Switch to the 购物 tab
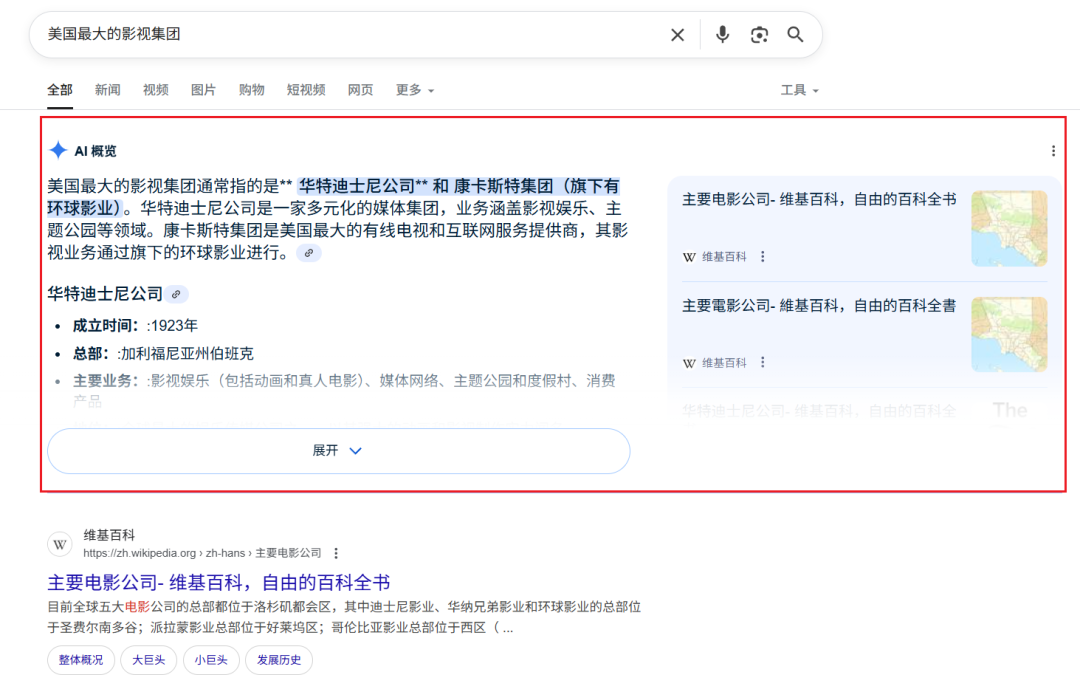This screenshot has width=1080, height=689. click(x=251, y=90)
